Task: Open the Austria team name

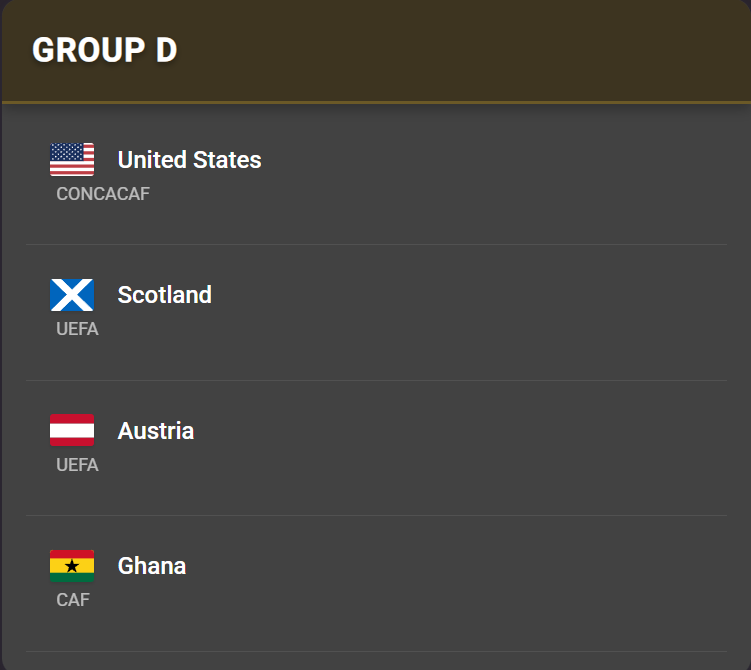Action: 155,431
